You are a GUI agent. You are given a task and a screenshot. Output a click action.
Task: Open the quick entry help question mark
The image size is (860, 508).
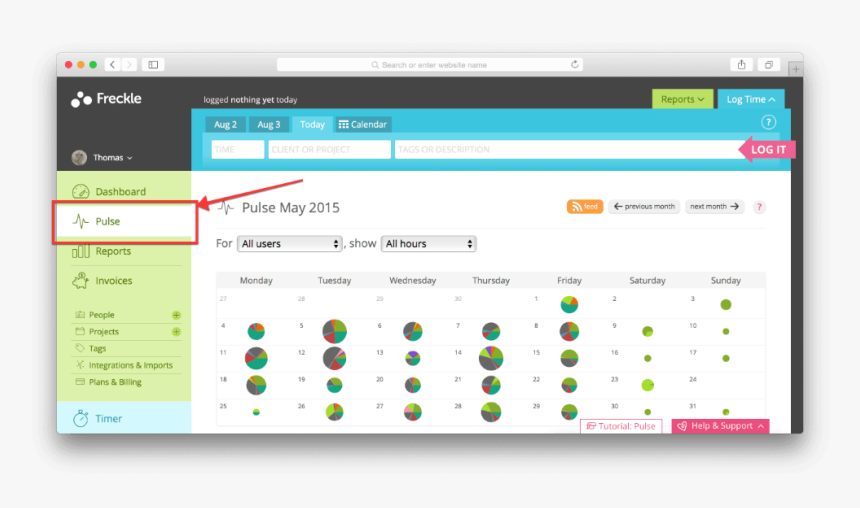(768, 122)
